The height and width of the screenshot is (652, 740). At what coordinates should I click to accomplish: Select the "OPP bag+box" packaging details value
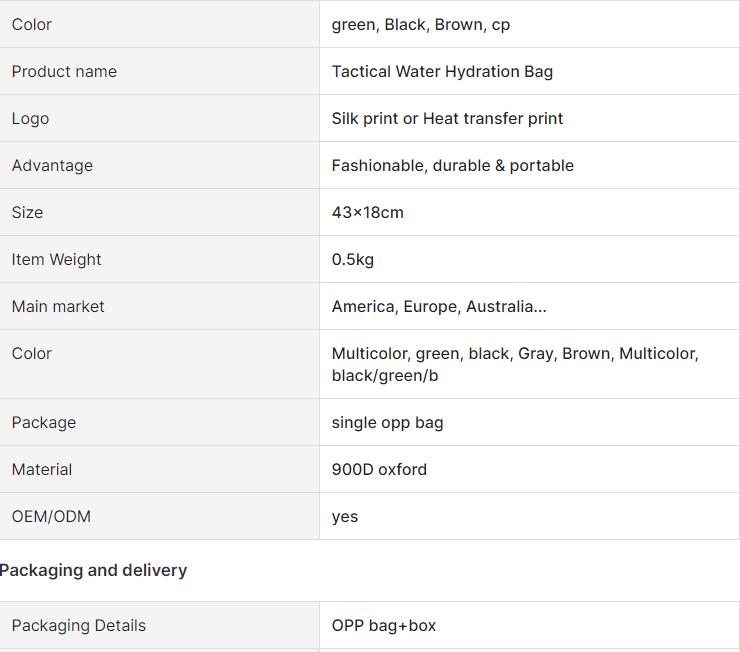tap(384, 625)
